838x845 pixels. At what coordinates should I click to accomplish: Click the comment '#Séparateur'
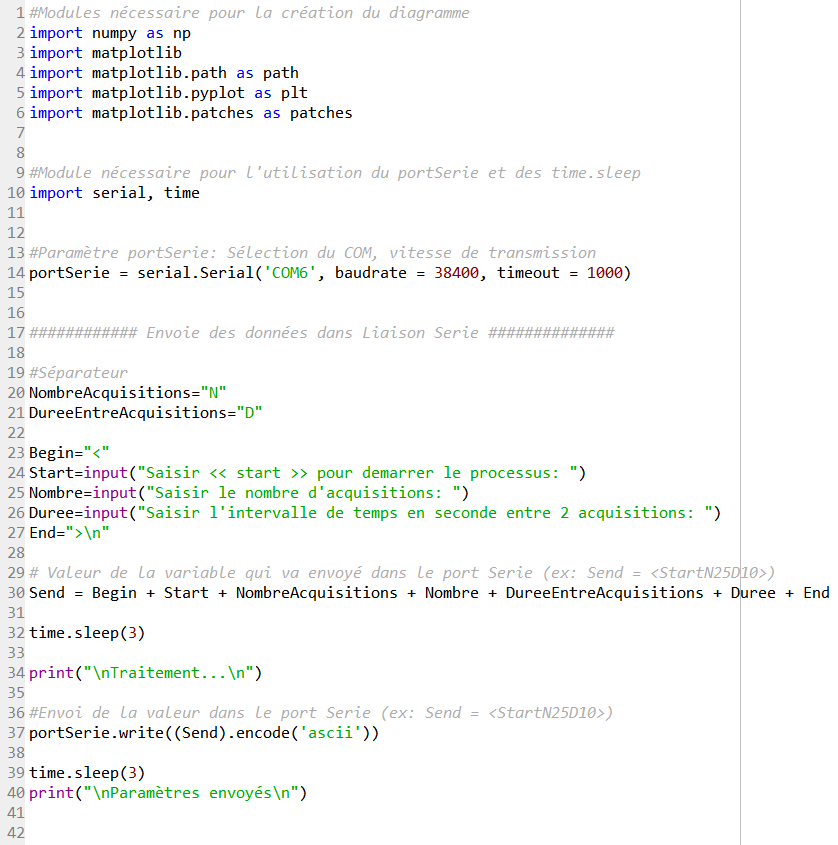click(78, 373)
